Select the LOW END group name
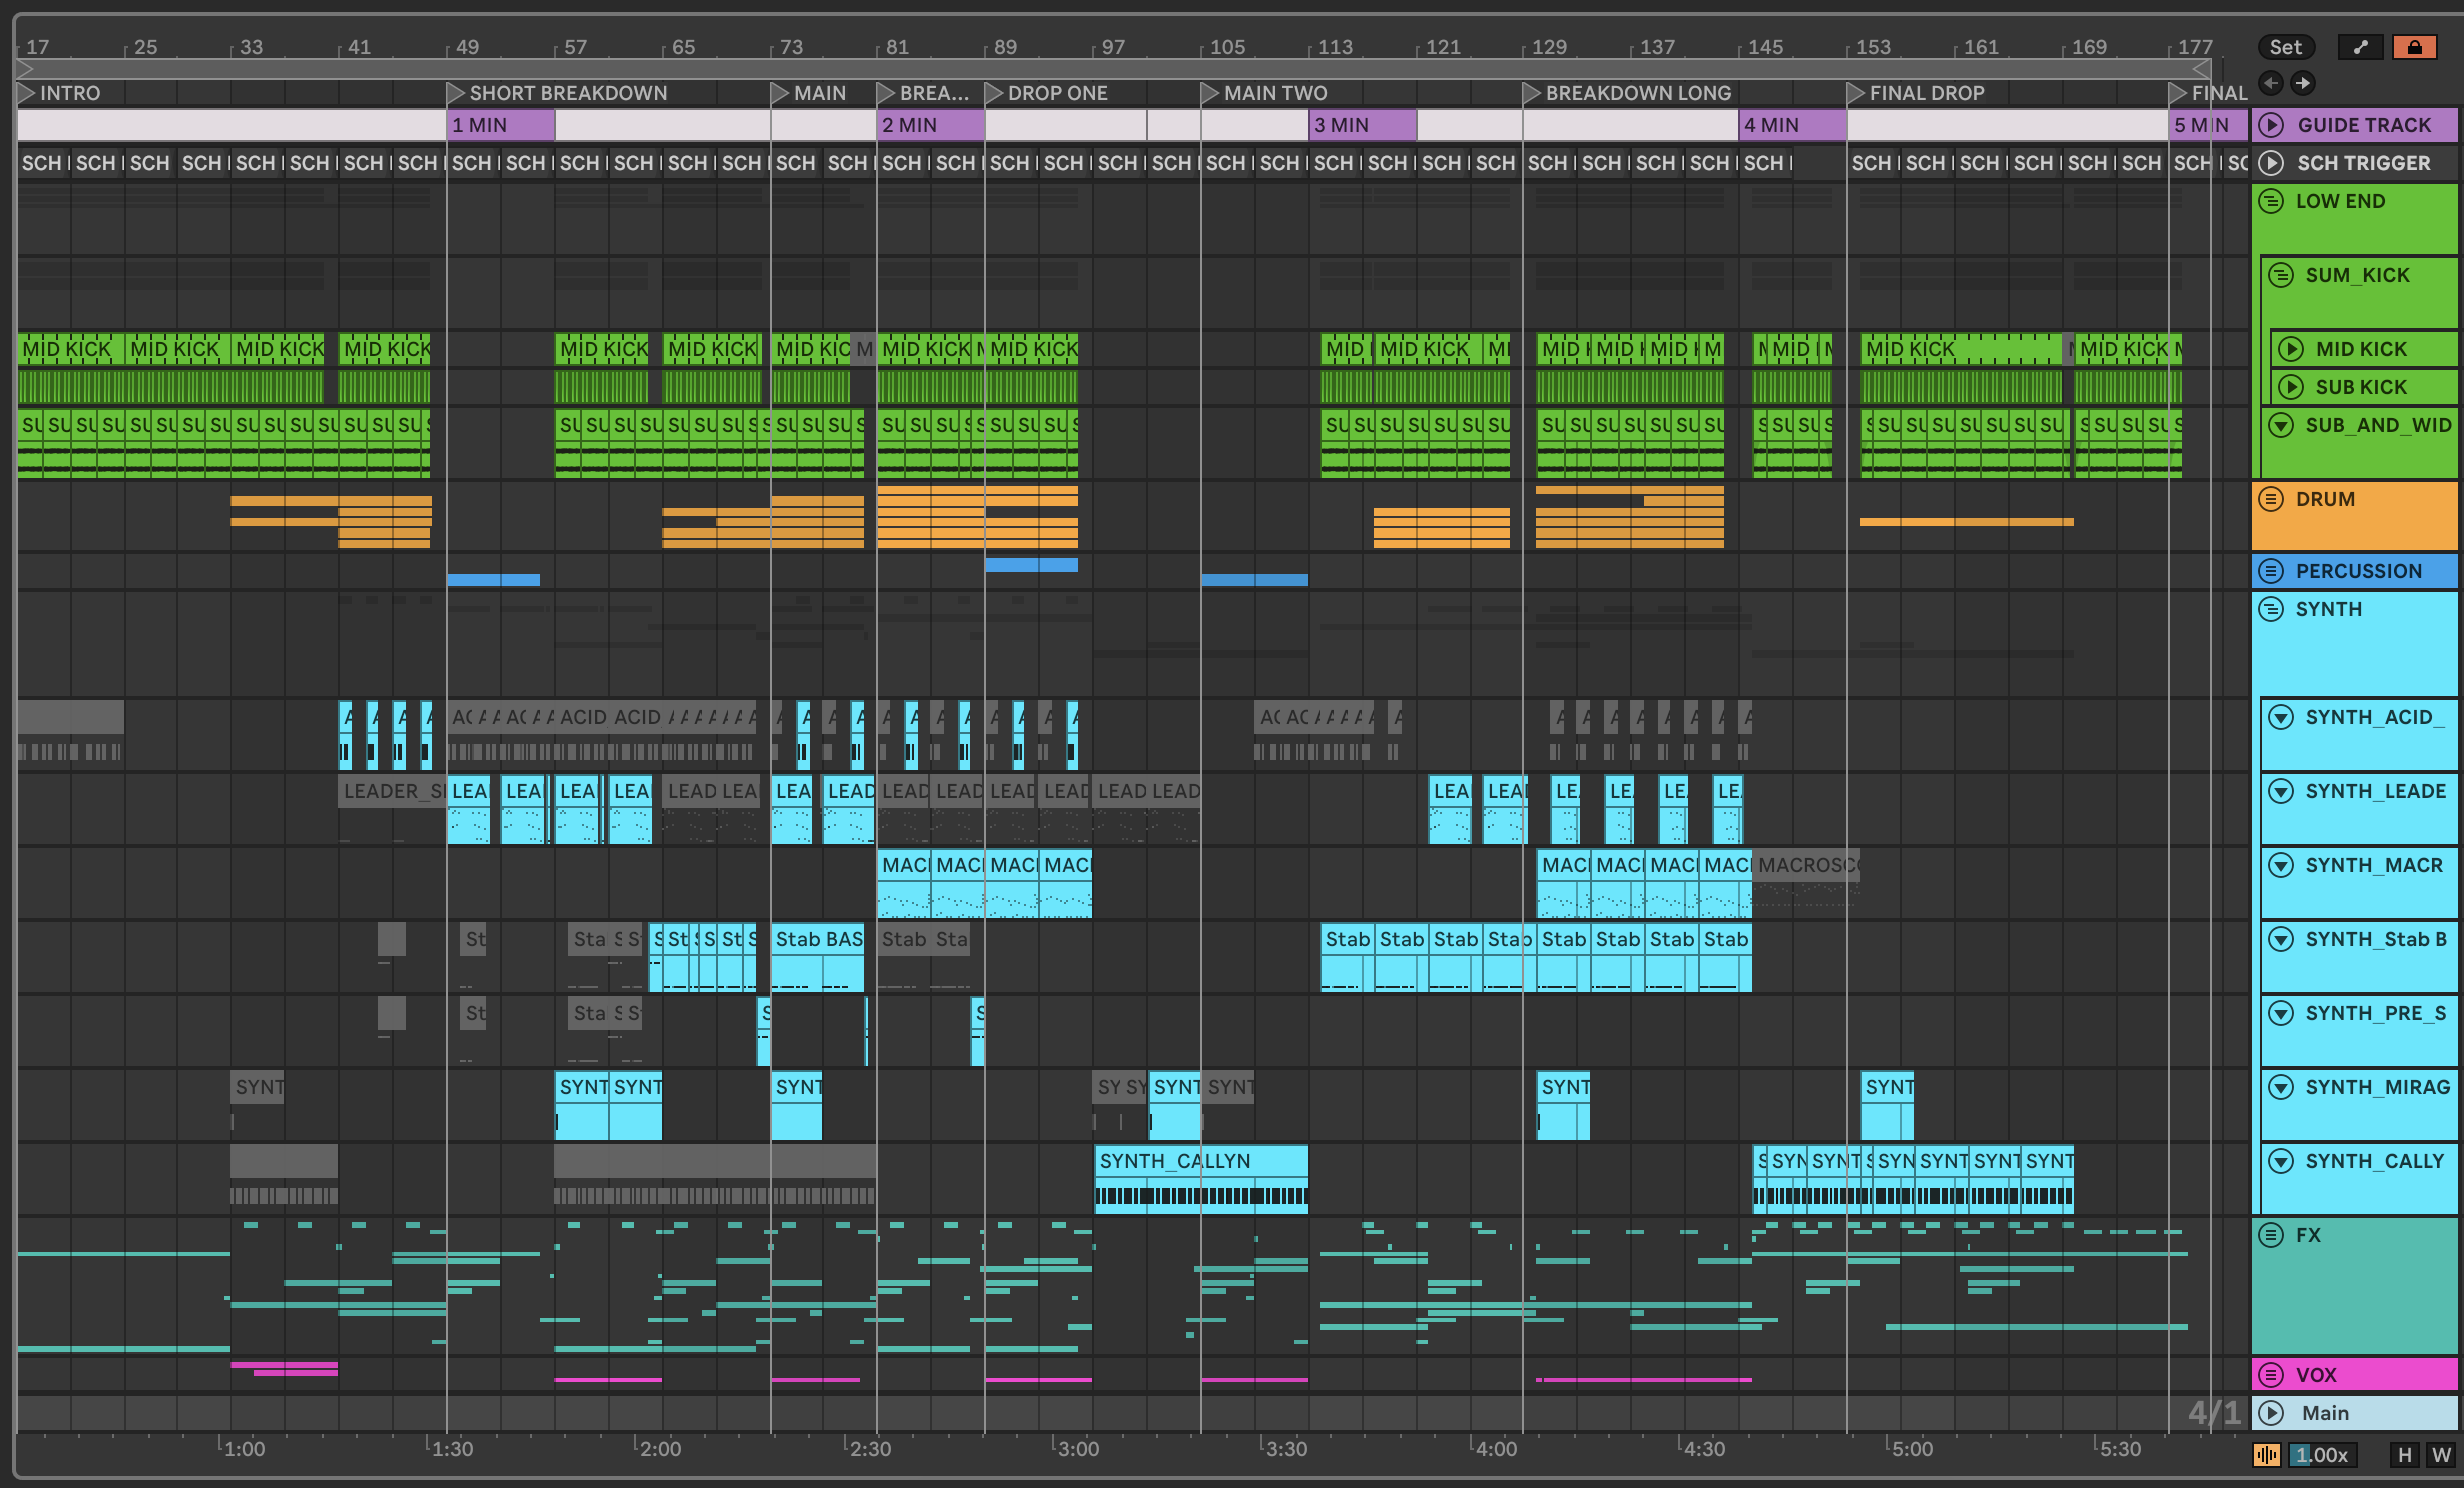The width and height of the screenshot is (2464, 1488). pyautogui.click(x=2340, y=201)
